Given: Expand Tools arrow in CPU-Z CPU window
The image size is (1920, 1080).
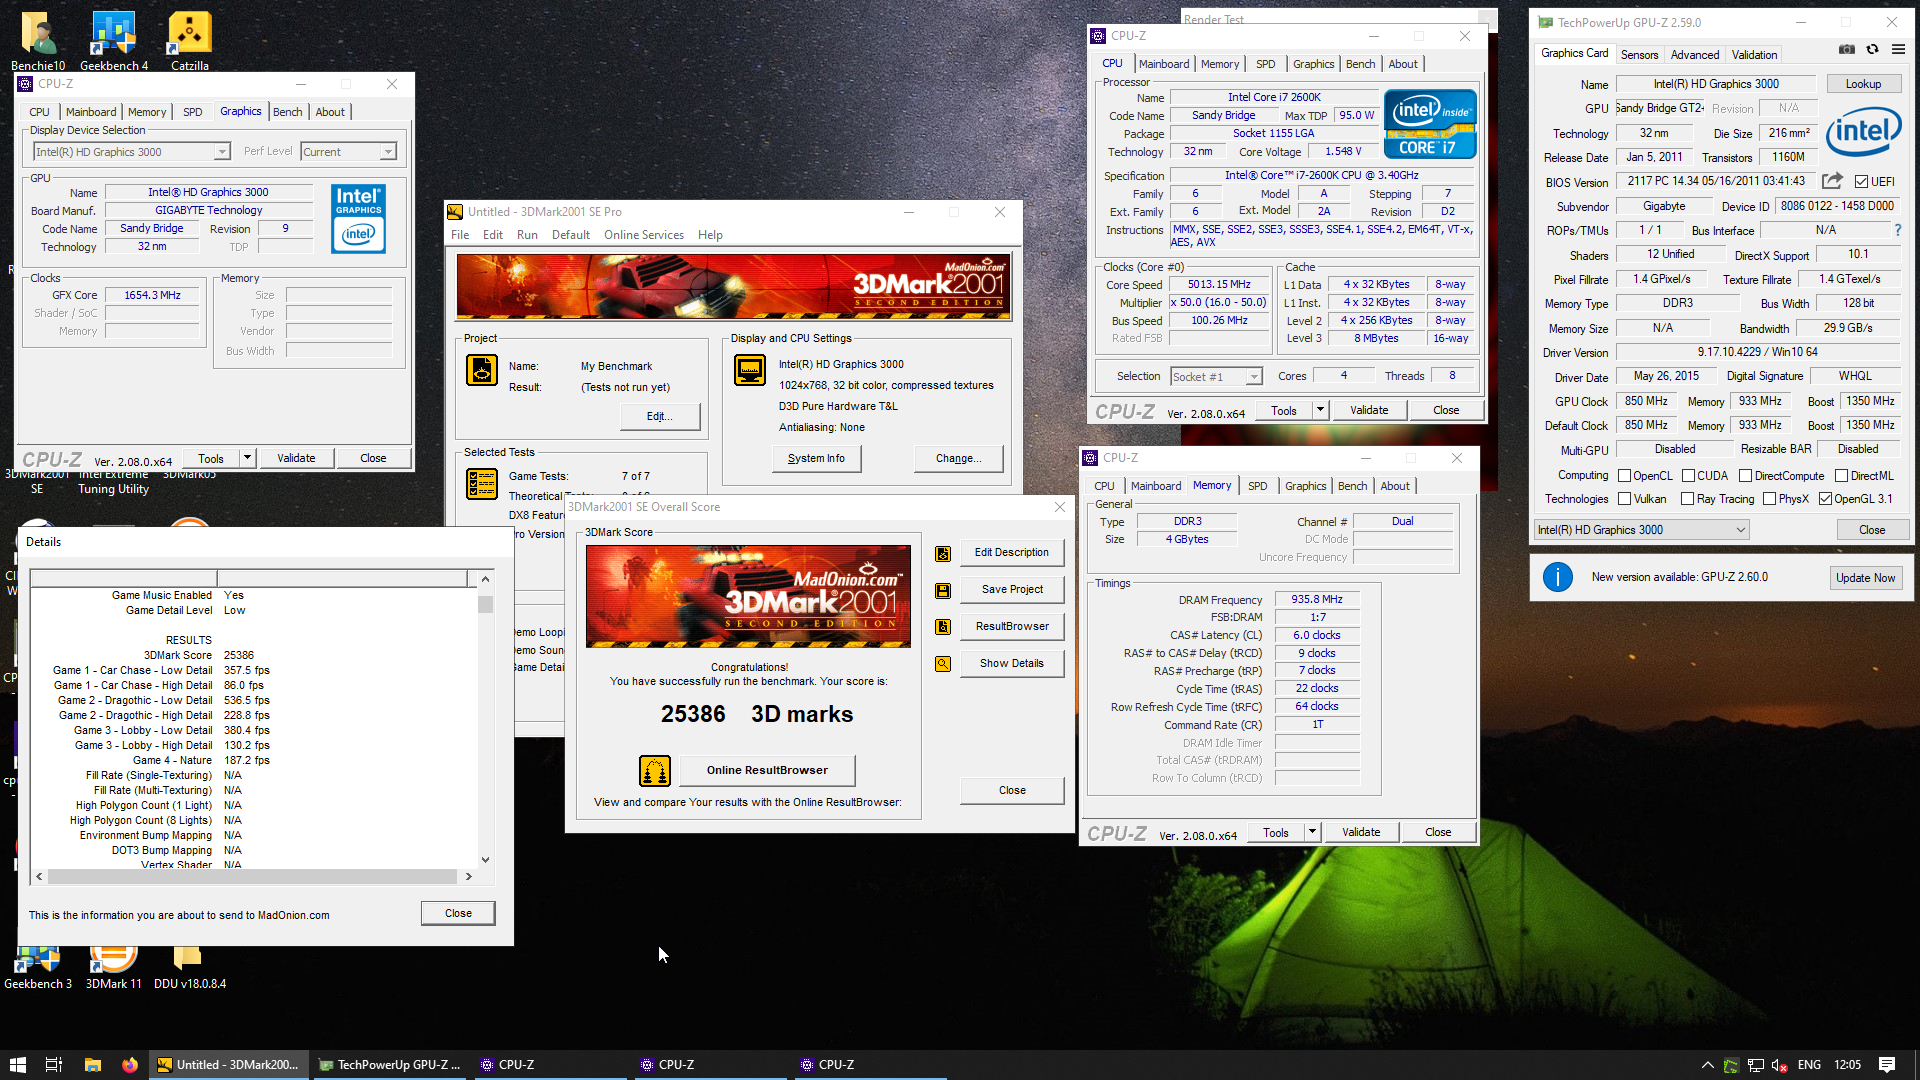Looking at the screenshot, I should coord(1320,410).
